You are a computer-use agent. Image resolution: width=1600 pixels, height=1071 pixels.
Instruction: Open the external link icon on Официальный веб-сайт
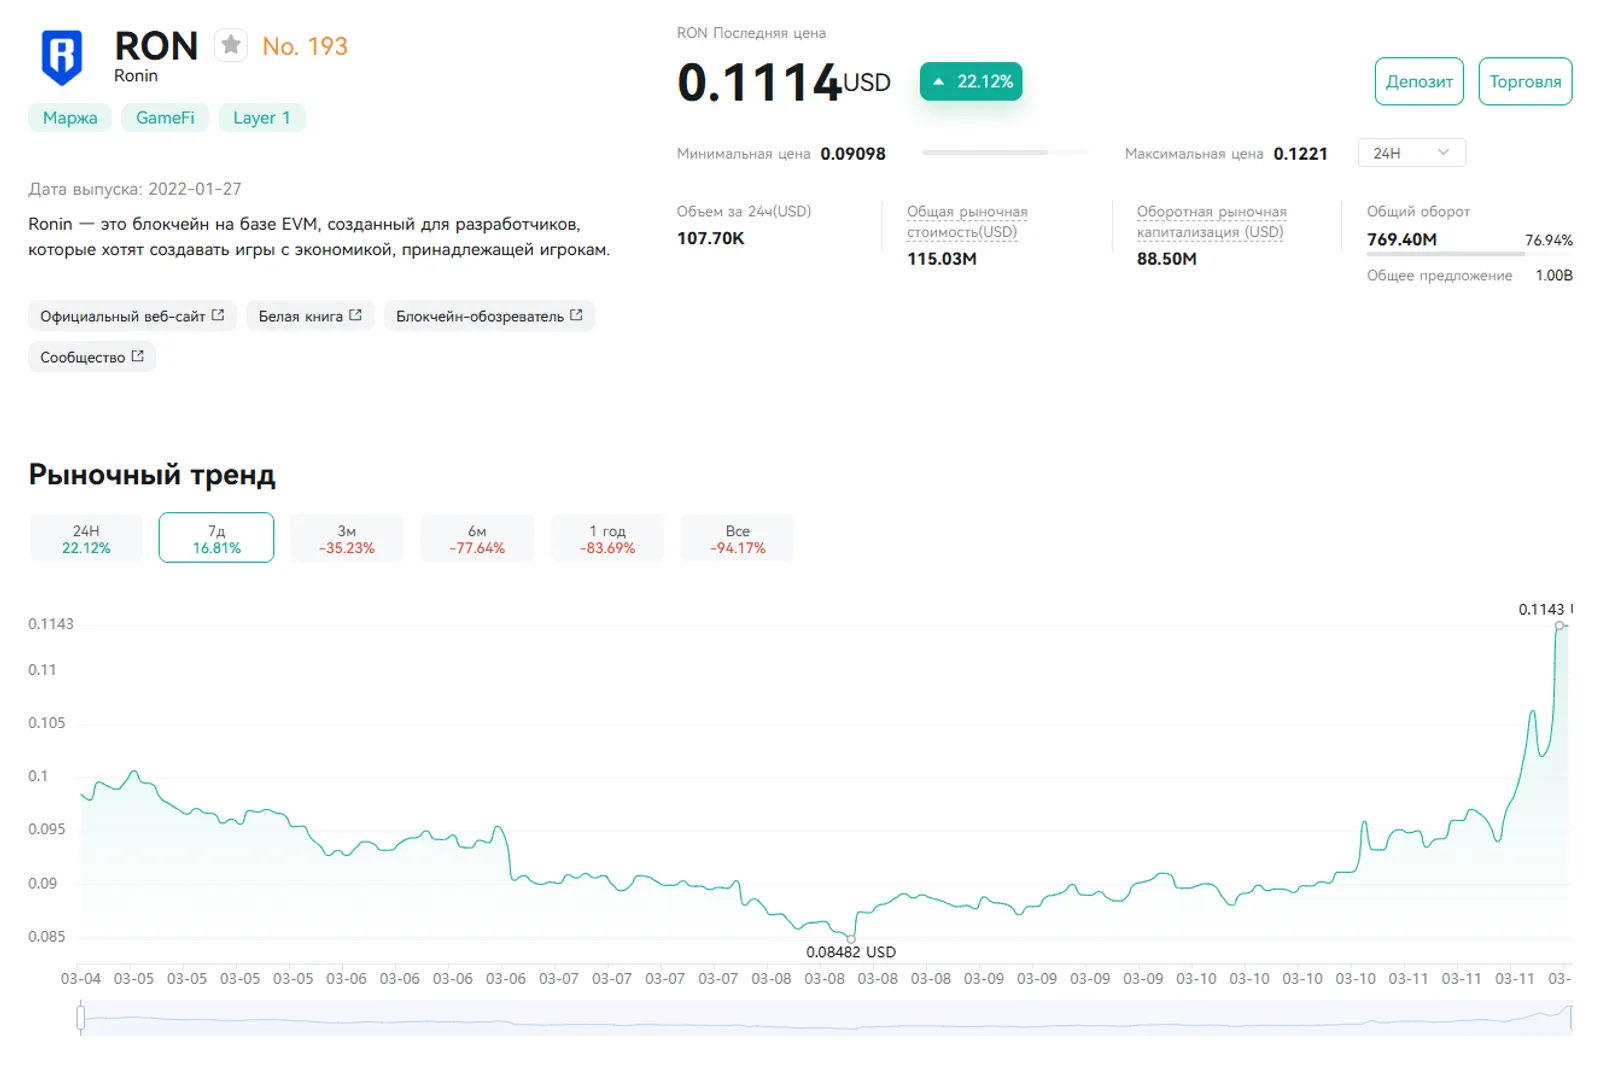point(218,315)
